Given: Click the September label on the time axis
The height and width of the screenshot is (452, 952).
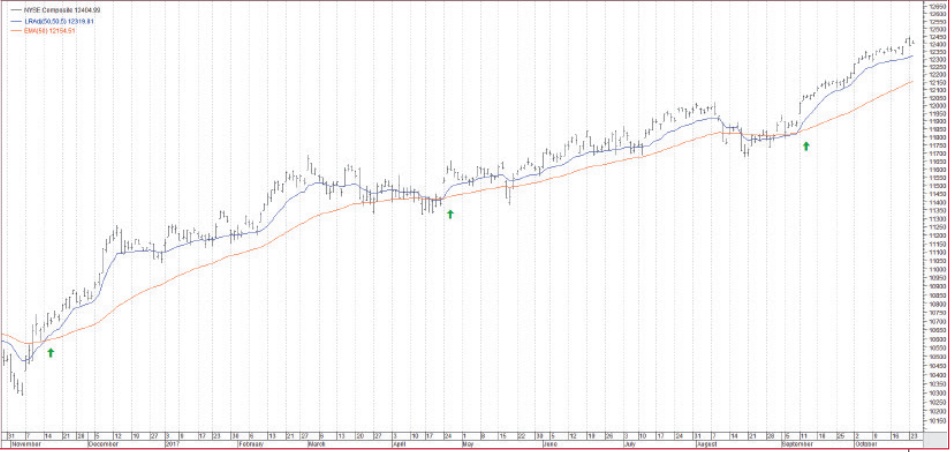Looking at the screenshot, I should point(795,442).
